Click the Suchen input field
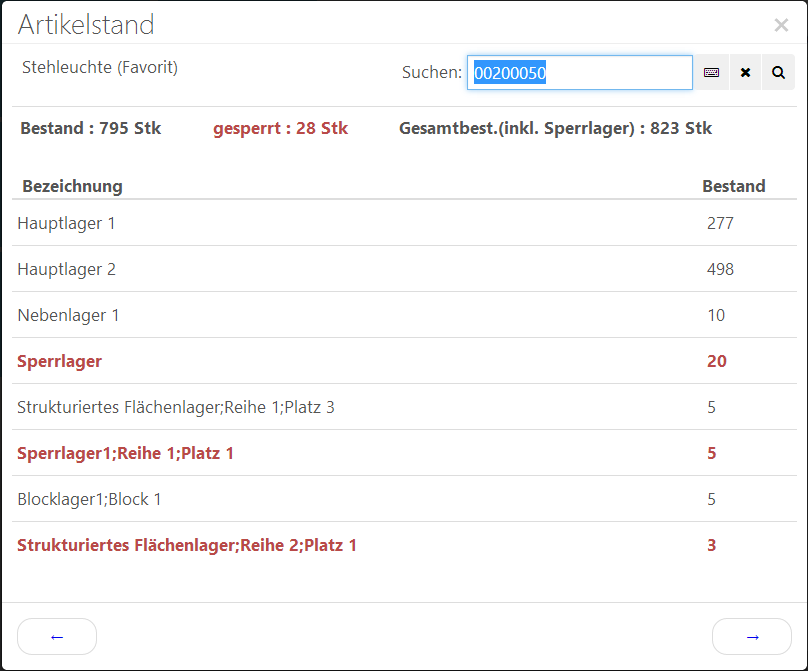Viewport: 808px width, 671px height. tap(579, 73)
